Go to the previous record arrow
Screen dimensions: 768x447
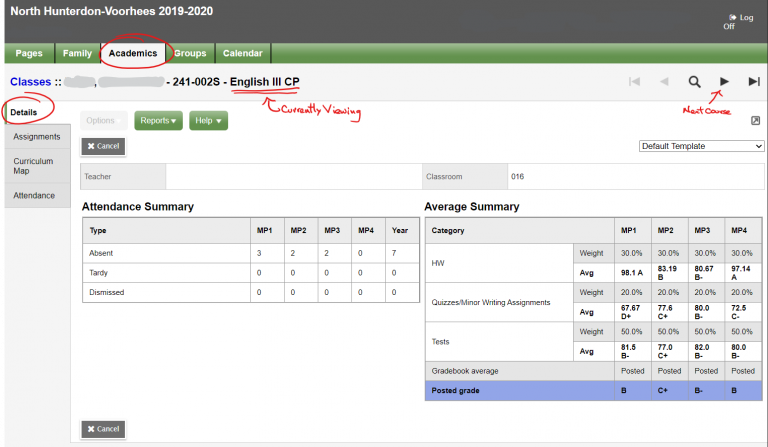point(663,81)
